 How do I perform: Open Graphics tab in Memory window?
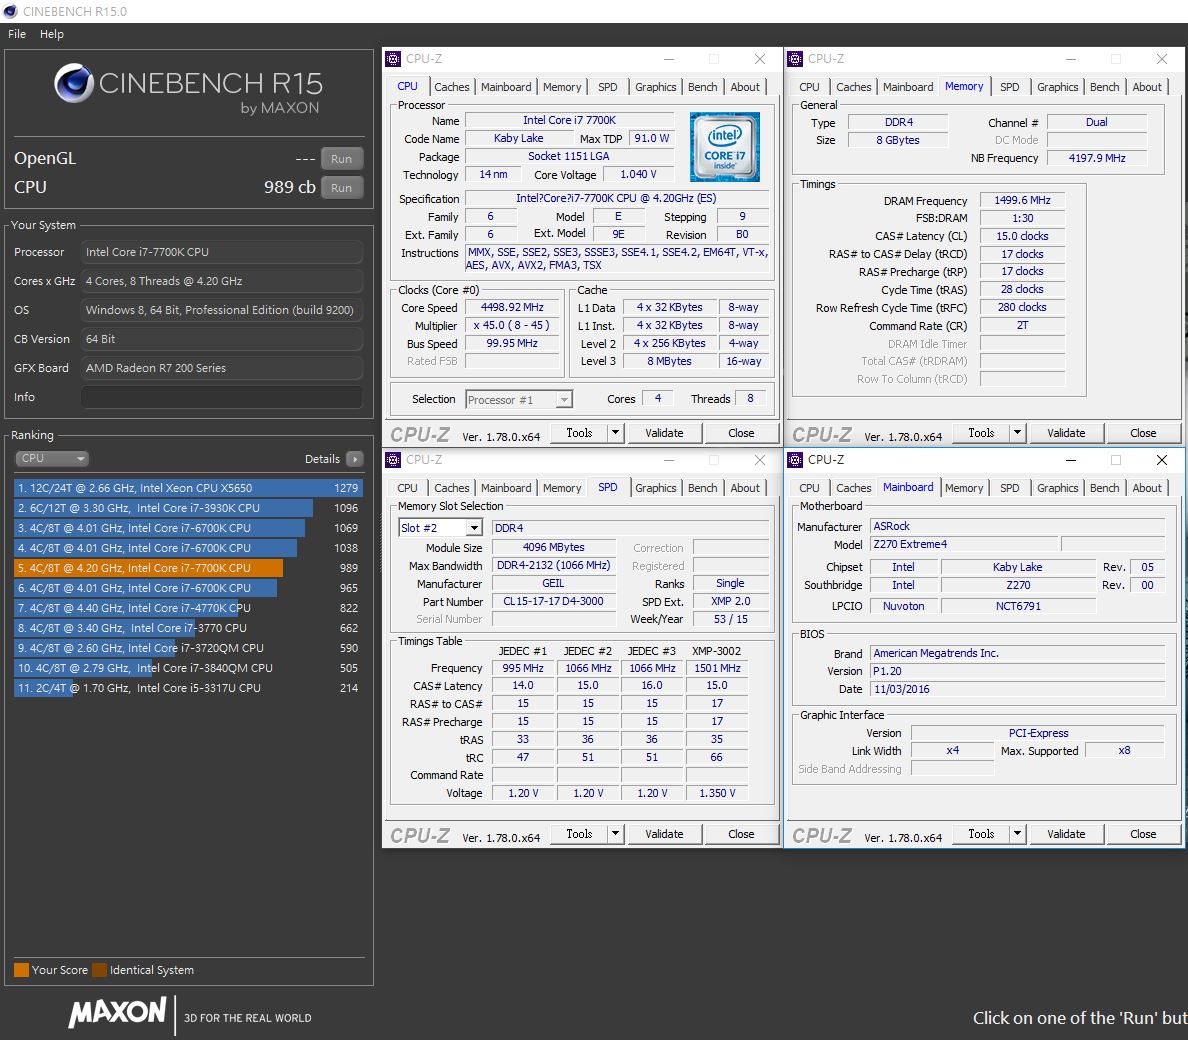pyautogui.click(x=1058, y=87)
